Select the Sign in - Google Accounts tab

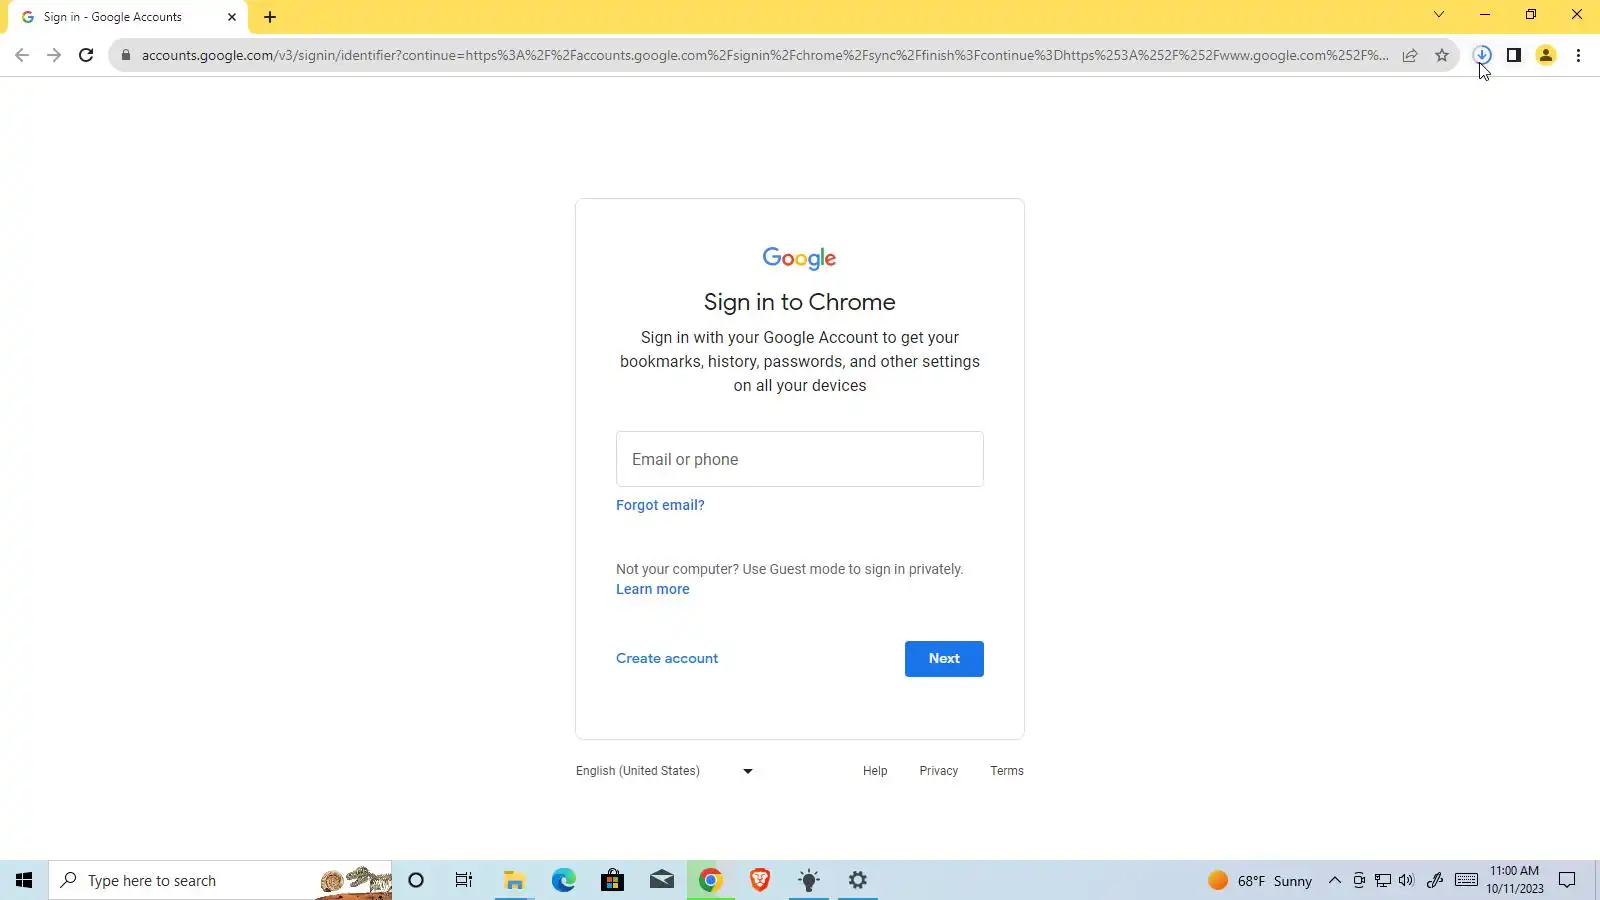coord(125,17)
